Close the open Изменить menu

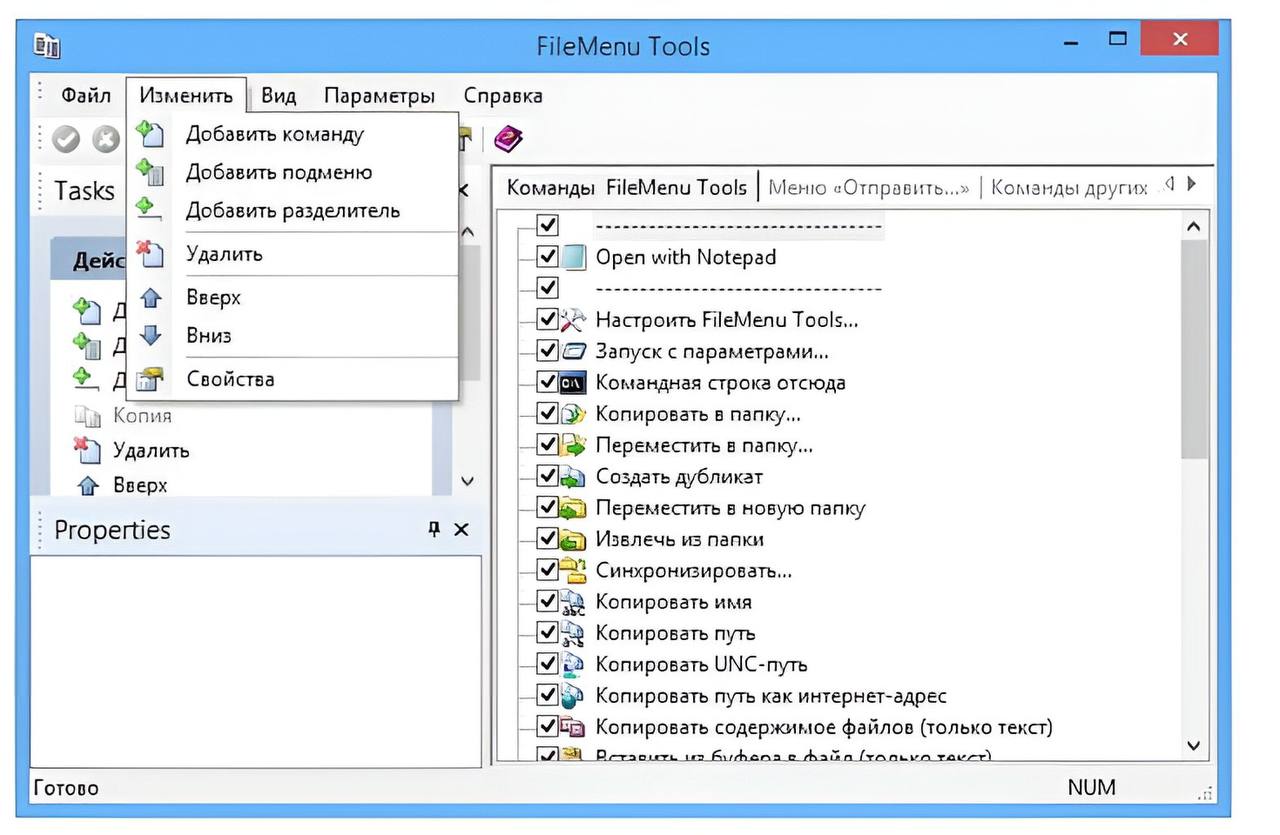click(x=186, y=96)
